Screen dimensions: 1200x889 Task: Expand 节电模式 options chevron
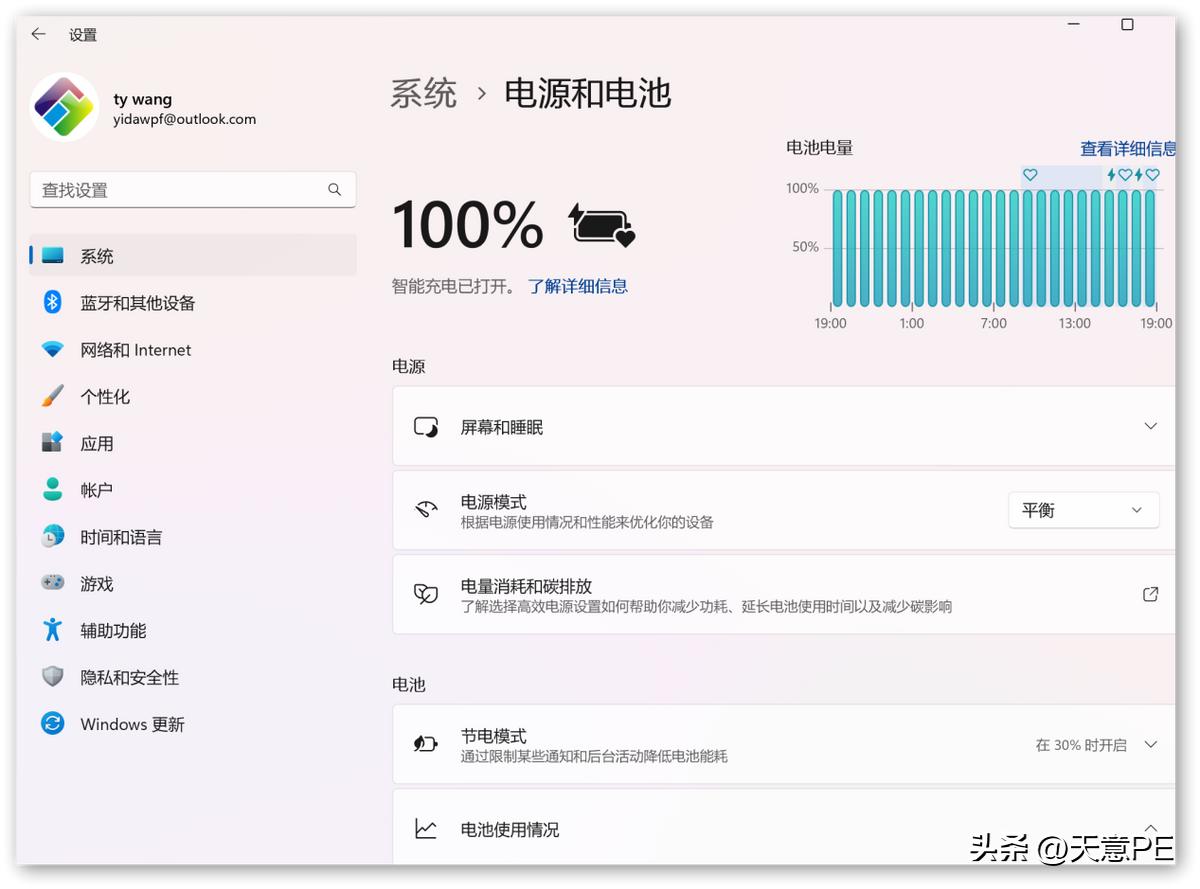tap(1150, 744)
